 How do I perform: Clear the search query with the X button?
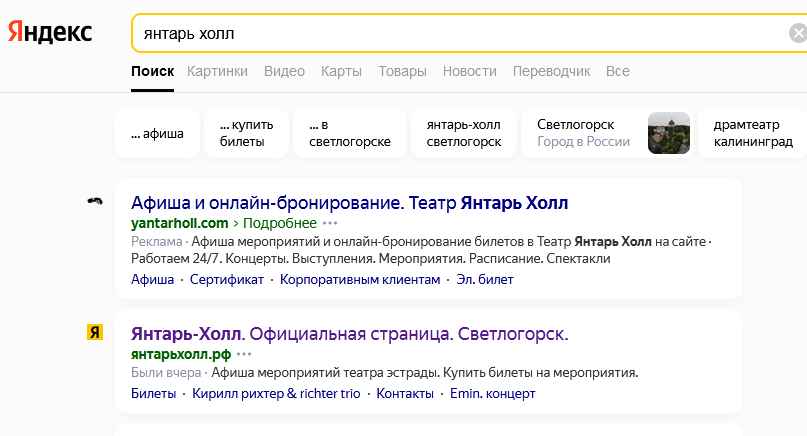point(798,34)
